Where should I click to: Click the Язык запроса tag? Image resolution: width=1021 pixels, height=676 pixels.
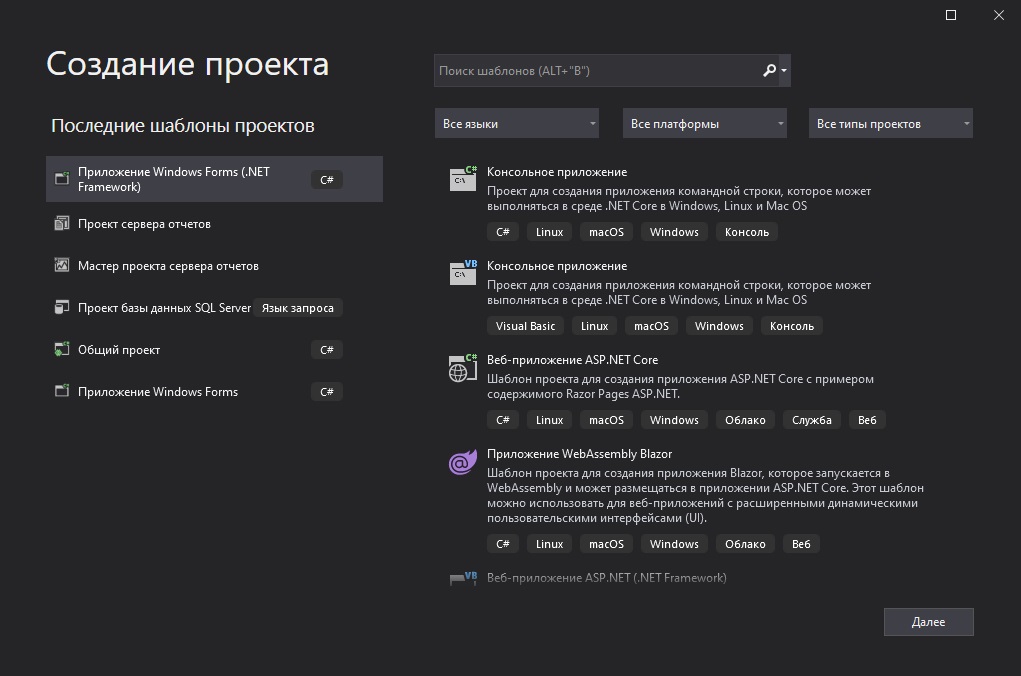298,307
